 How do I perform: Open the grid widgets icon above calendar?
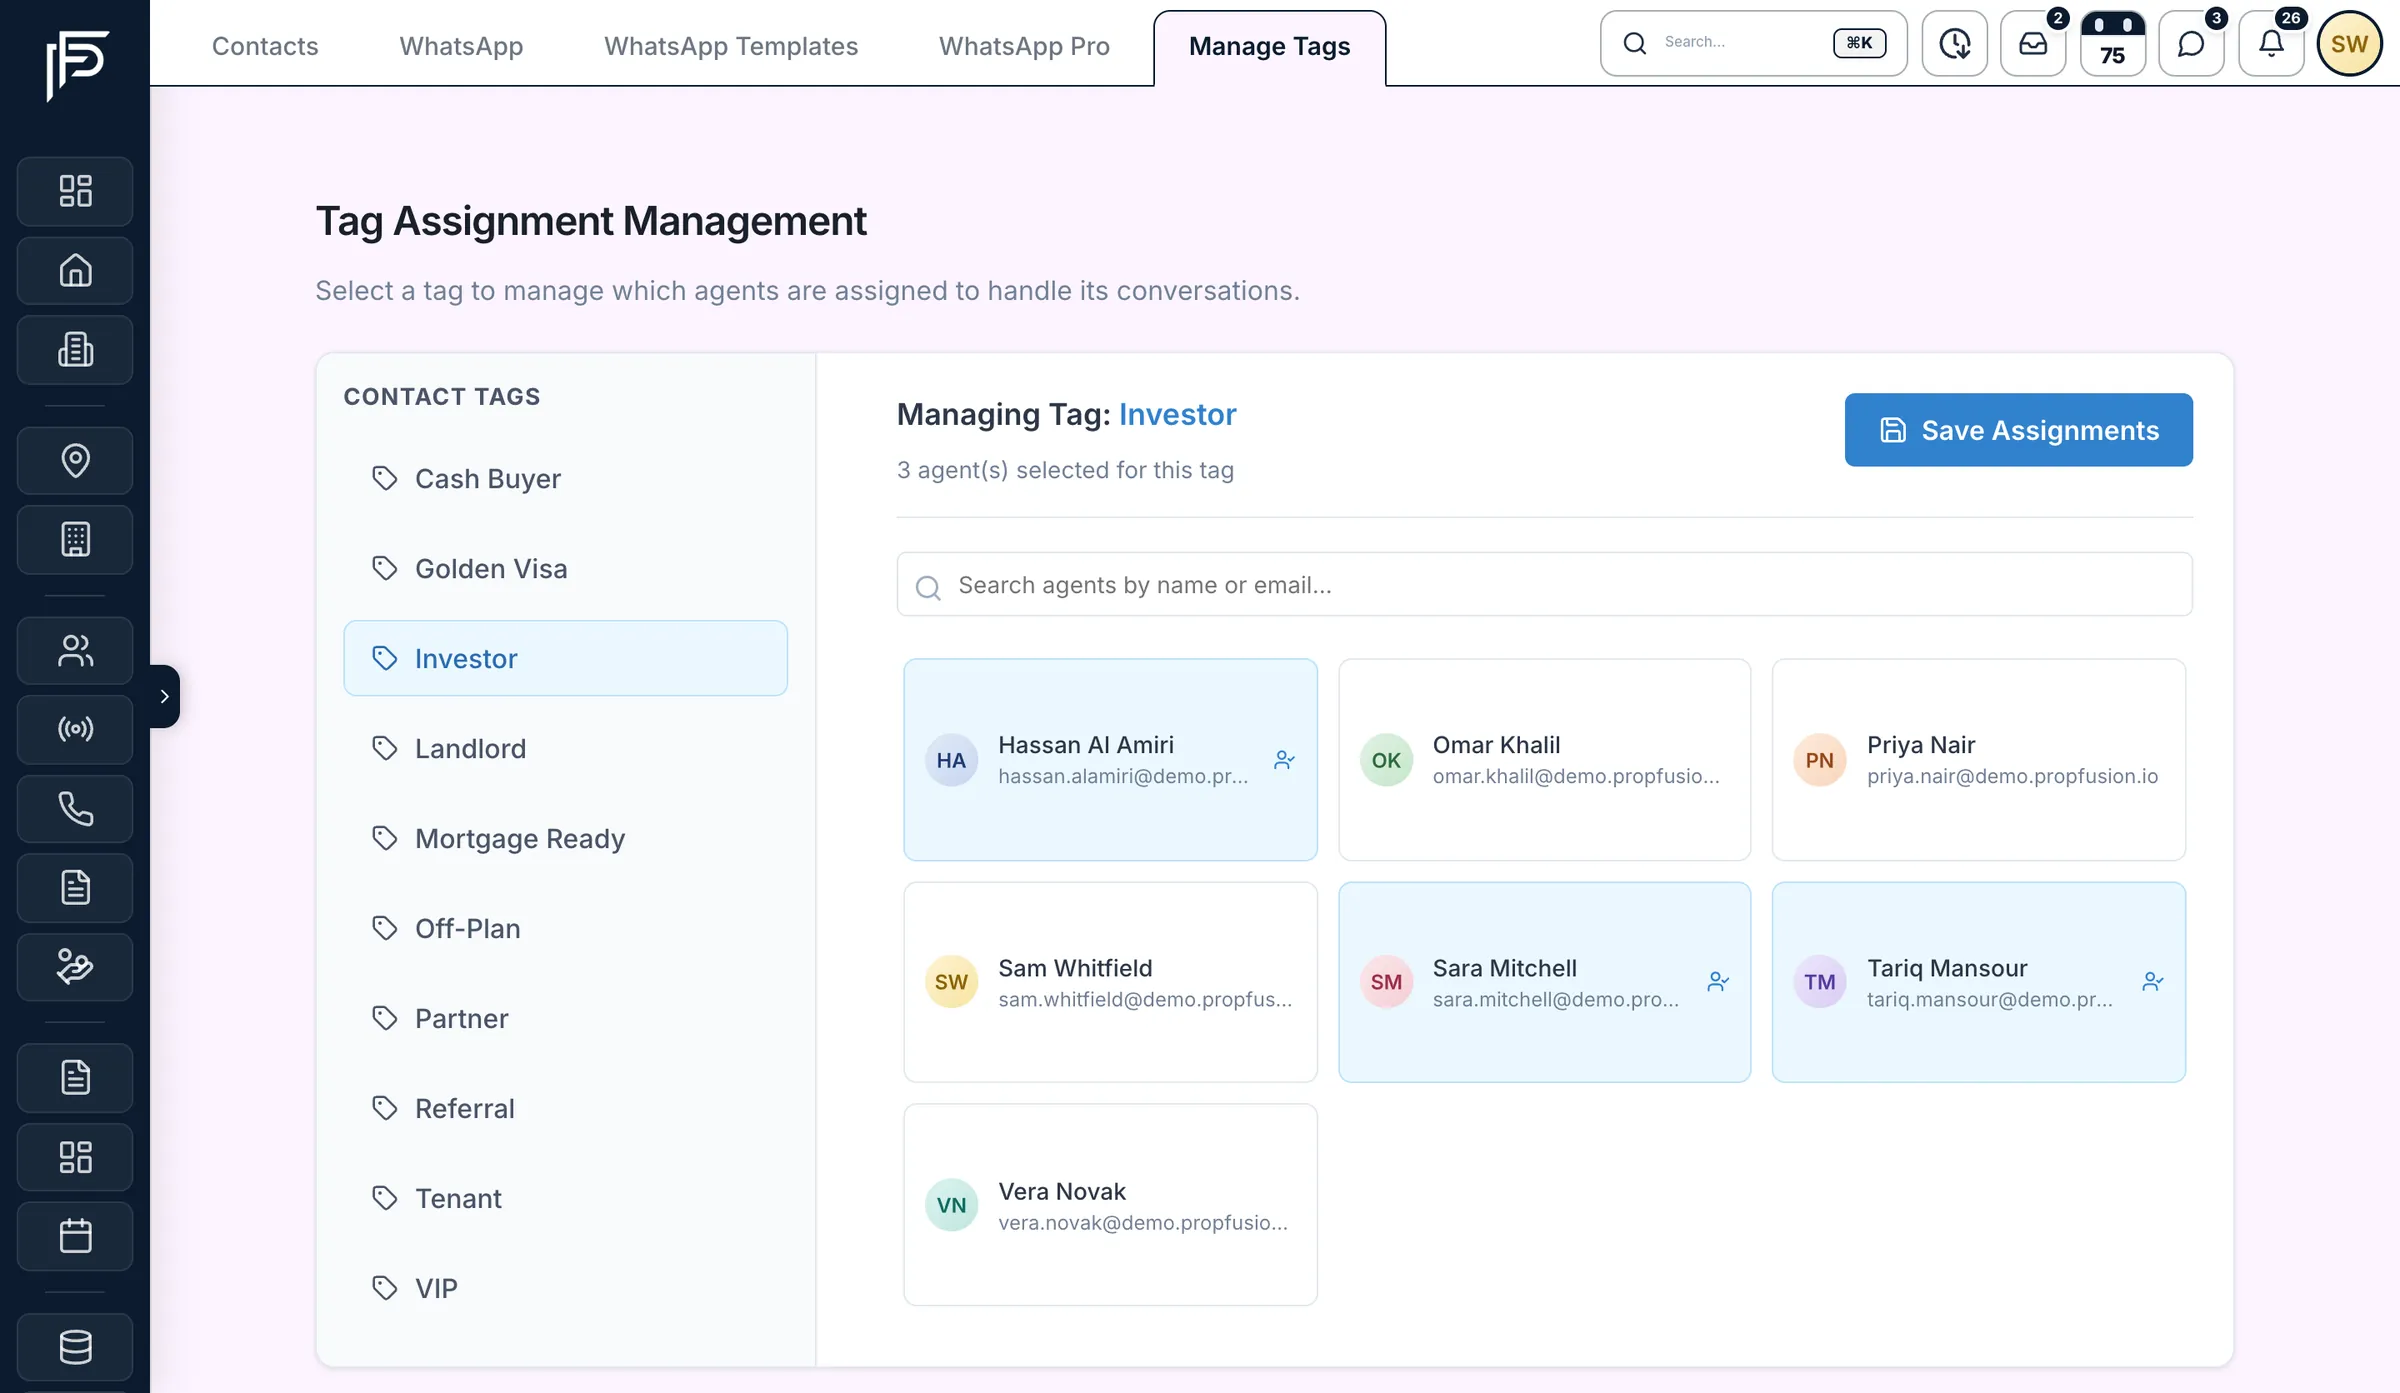(x=75, y=1157)
